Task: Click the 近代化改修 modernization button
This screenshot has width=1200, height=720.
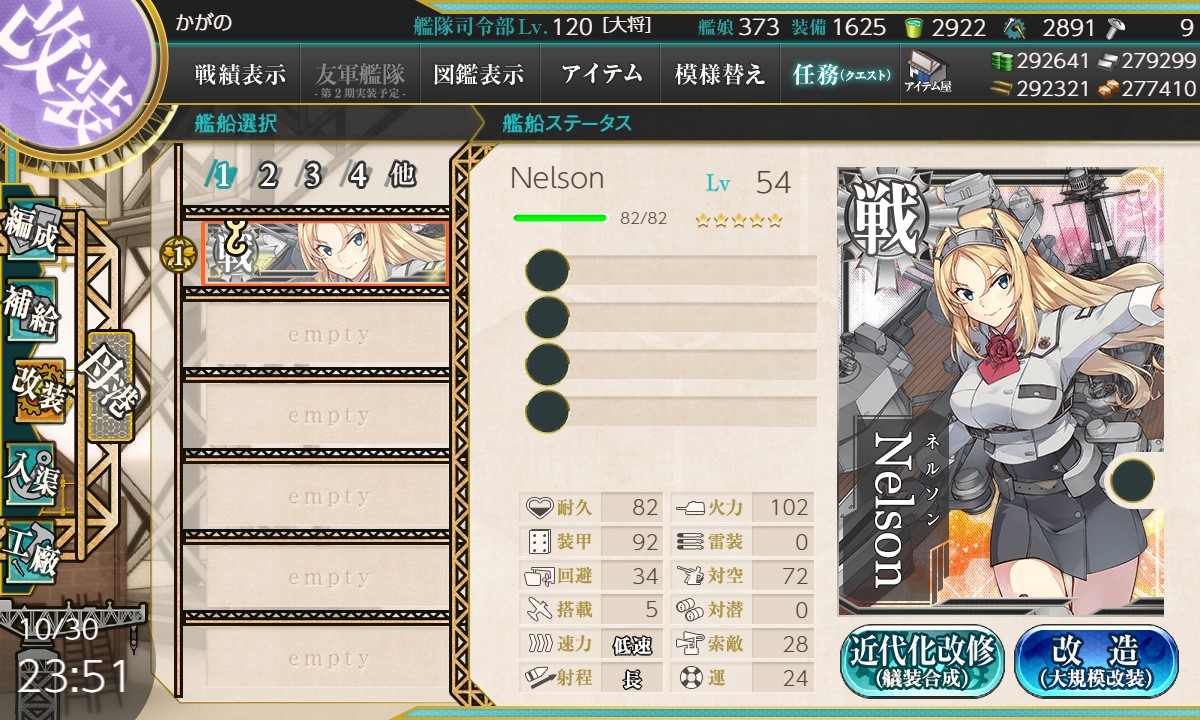Action: (x=923, y=661)
